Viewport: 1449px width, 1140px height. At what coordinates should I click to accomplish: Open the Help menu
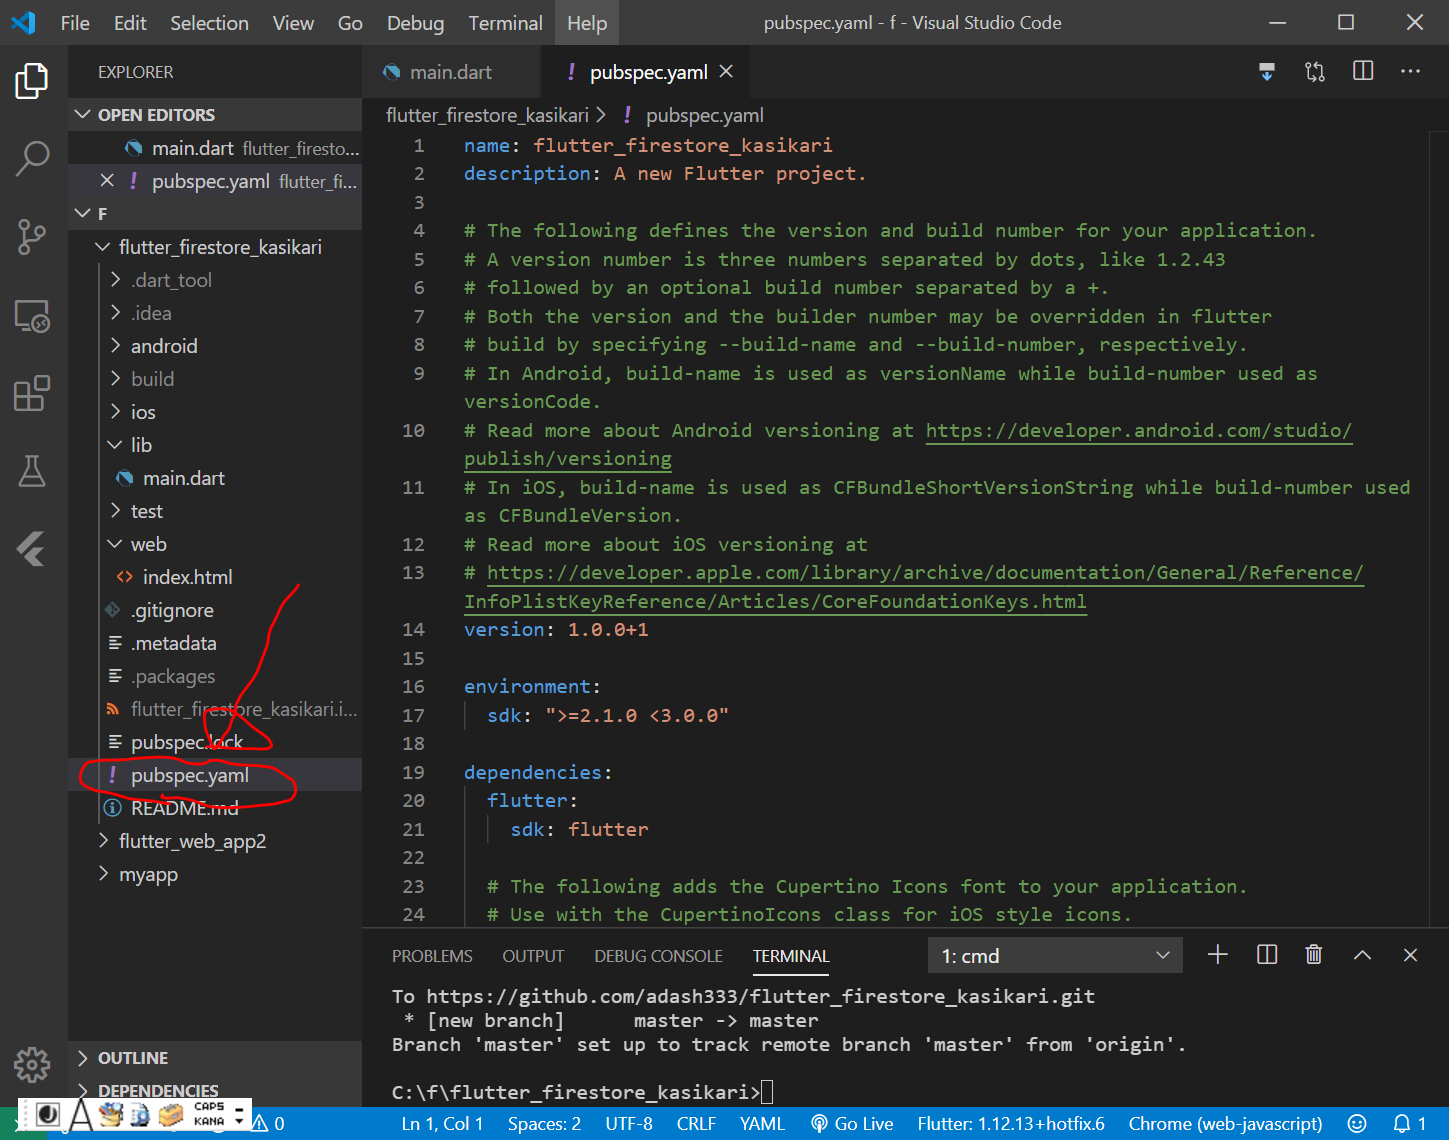tap(587, 23)
